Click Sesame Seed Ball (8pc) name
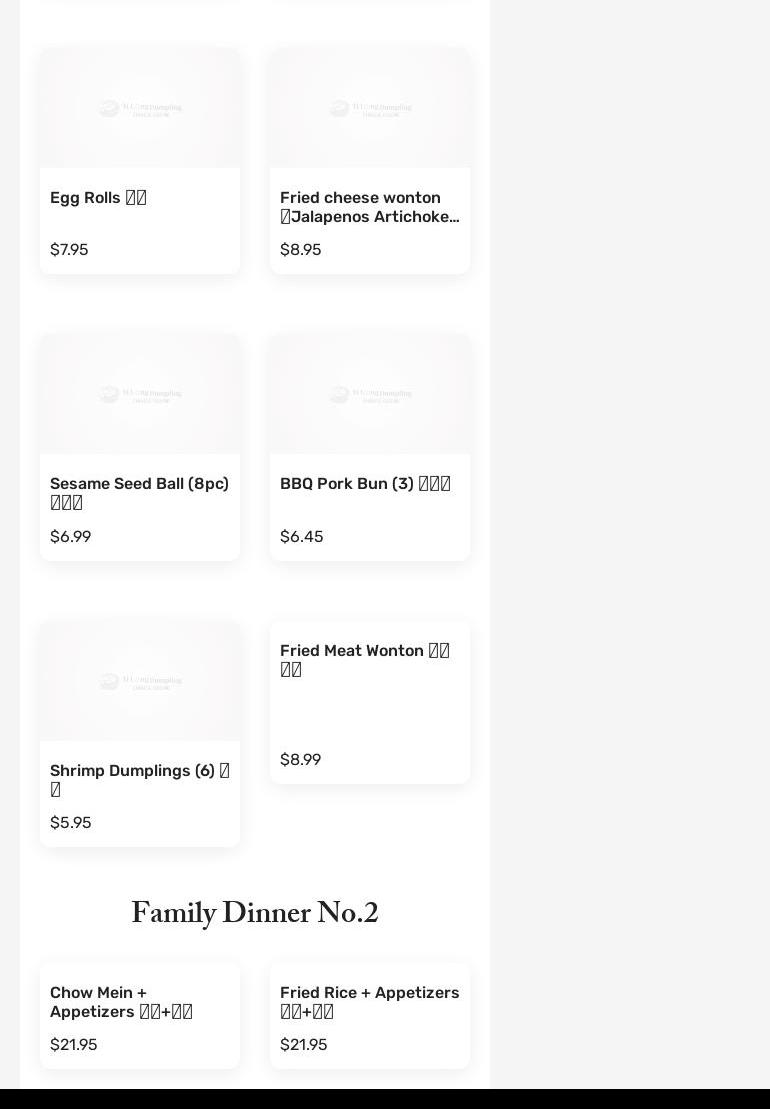This screenshot has height=1109, width=770. pyautogui.click(x=139, y=493)
